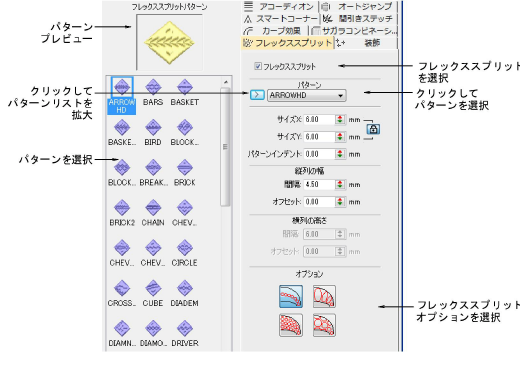Open the 装飾 tab
This screenshot has width=520, height=366.
366,43
